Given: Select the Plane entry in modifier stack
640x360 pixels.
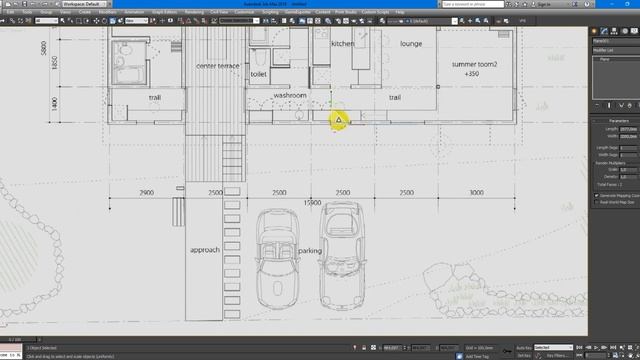Looking at the screenshot, I should (605, 59).
